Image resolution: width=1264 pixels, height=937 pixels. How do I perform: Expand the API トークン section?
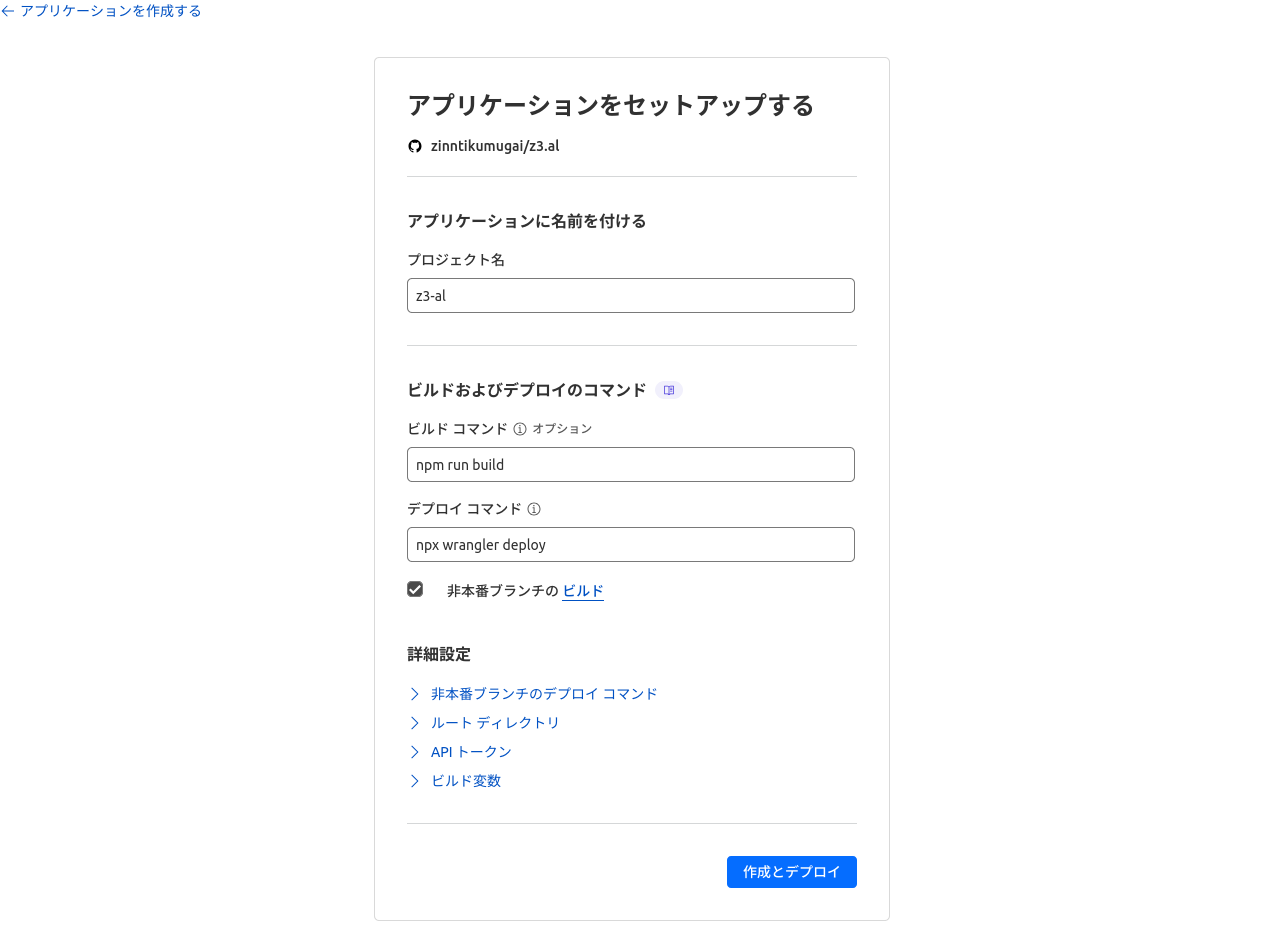click(471, 752)
